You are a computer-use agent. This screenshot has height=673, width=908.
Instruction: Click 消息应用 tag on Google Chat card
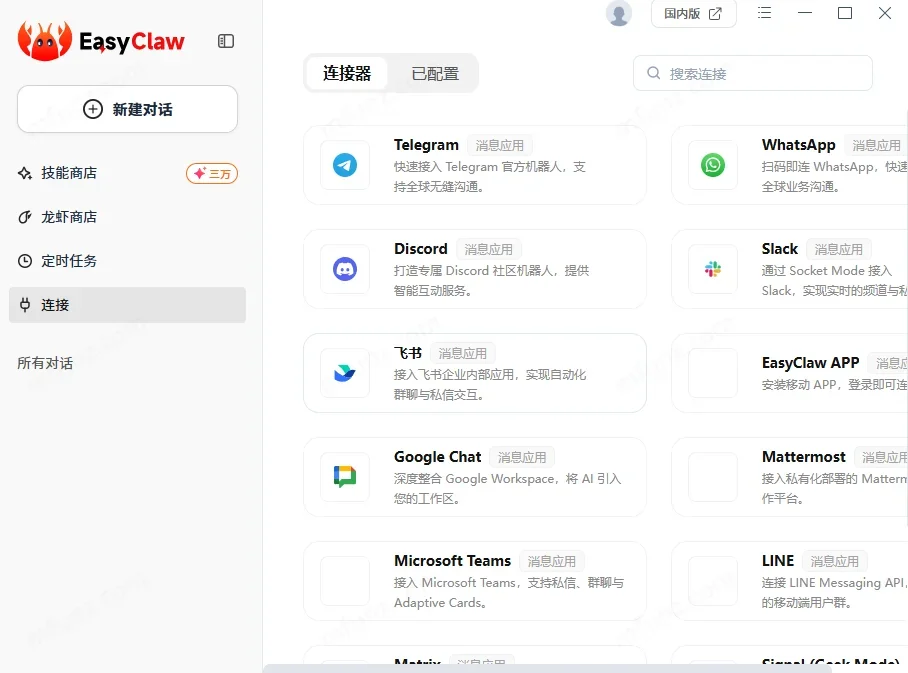(522, 458)
